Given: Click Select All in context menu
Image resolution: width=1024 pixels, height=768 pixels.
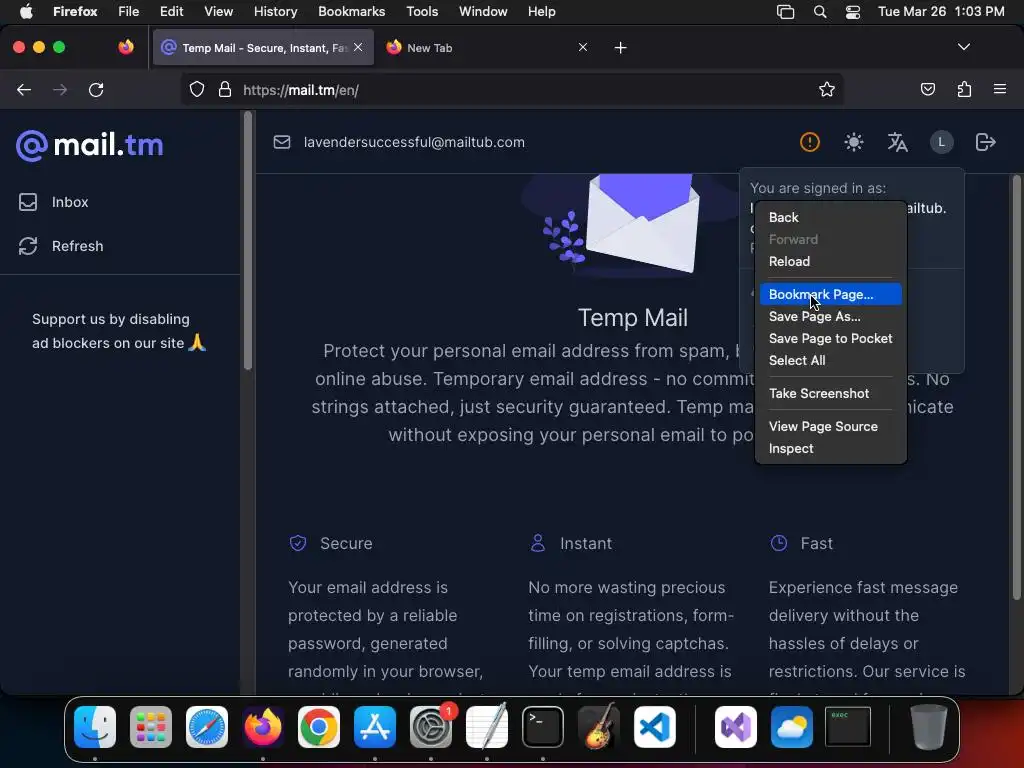Looking at the screenshot, I should point(831,360).
